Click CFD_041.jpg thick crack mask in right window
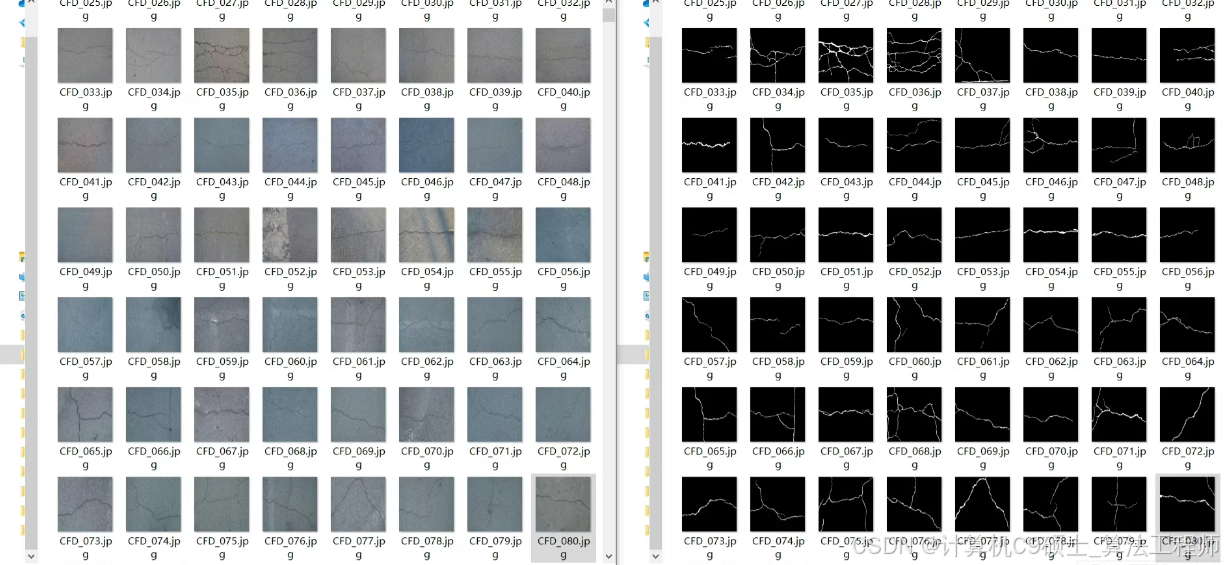This screenshot has height=565, width=1224. 709,145
